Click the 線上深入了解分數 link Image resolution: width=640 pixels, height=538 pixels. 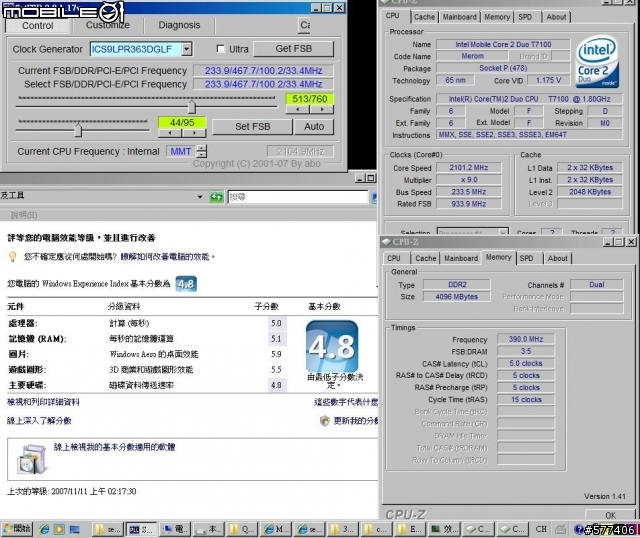click(39, 420)
